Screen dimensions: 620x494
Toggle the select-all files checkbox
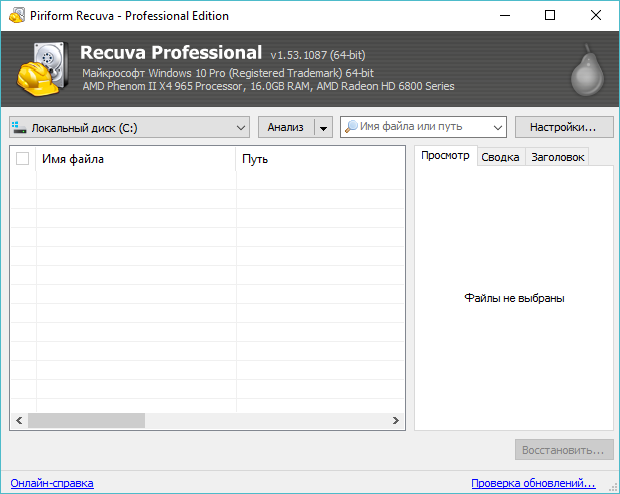(x=23, y=159)
